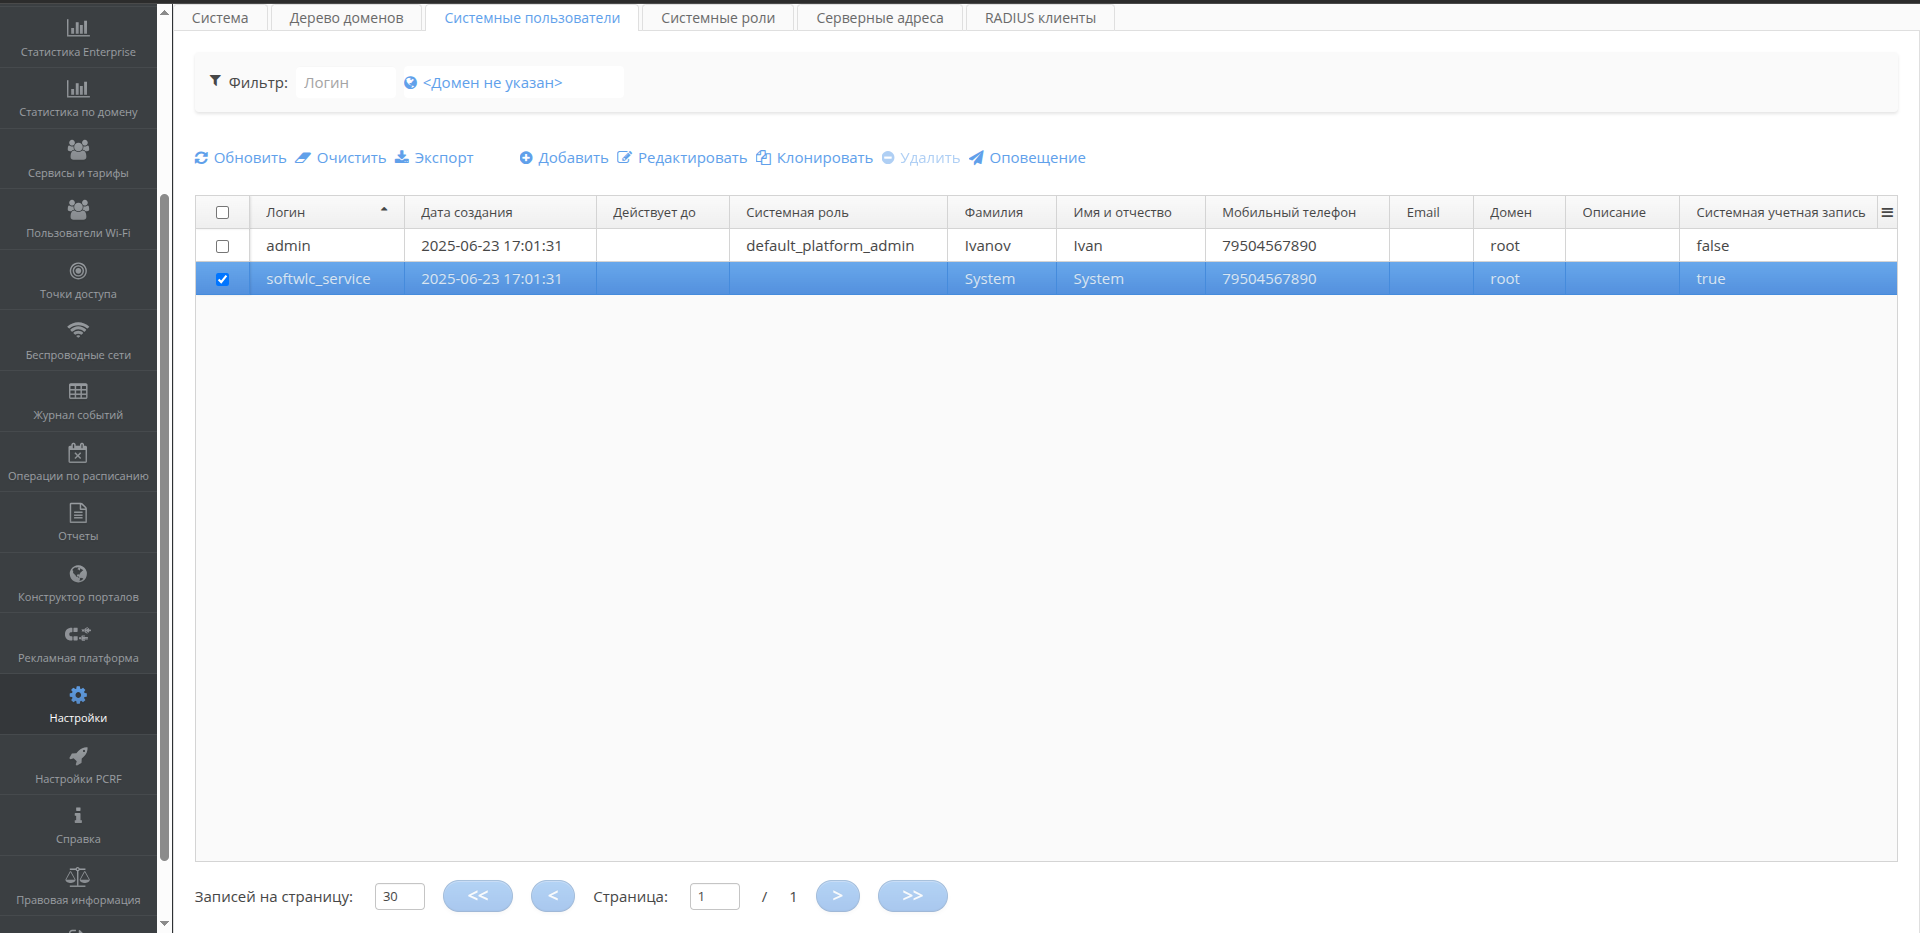Open Справка section
Screen dimensions: 1920x933
pos(78,825)
